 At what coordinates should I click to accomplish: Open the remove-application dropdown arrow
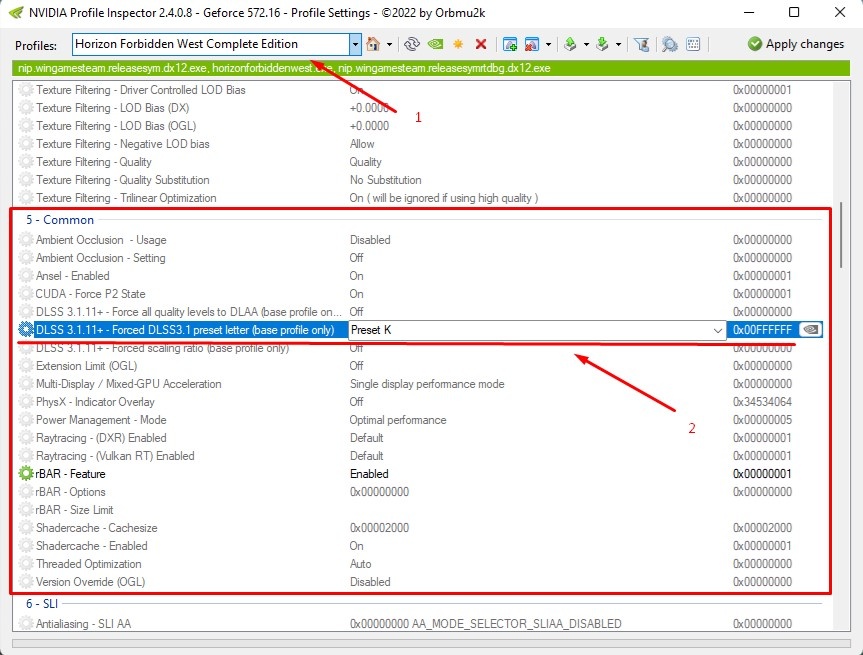(x=548, y=44)
